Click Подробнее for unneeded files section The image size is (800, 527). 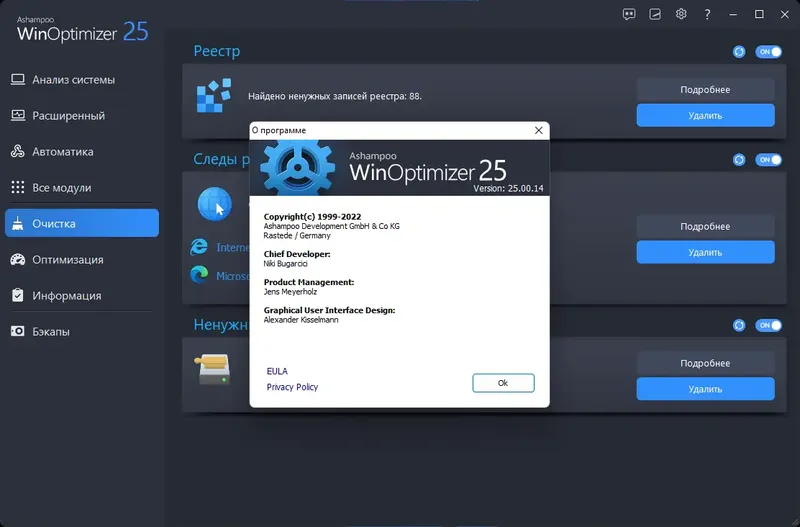pos(705,363)
